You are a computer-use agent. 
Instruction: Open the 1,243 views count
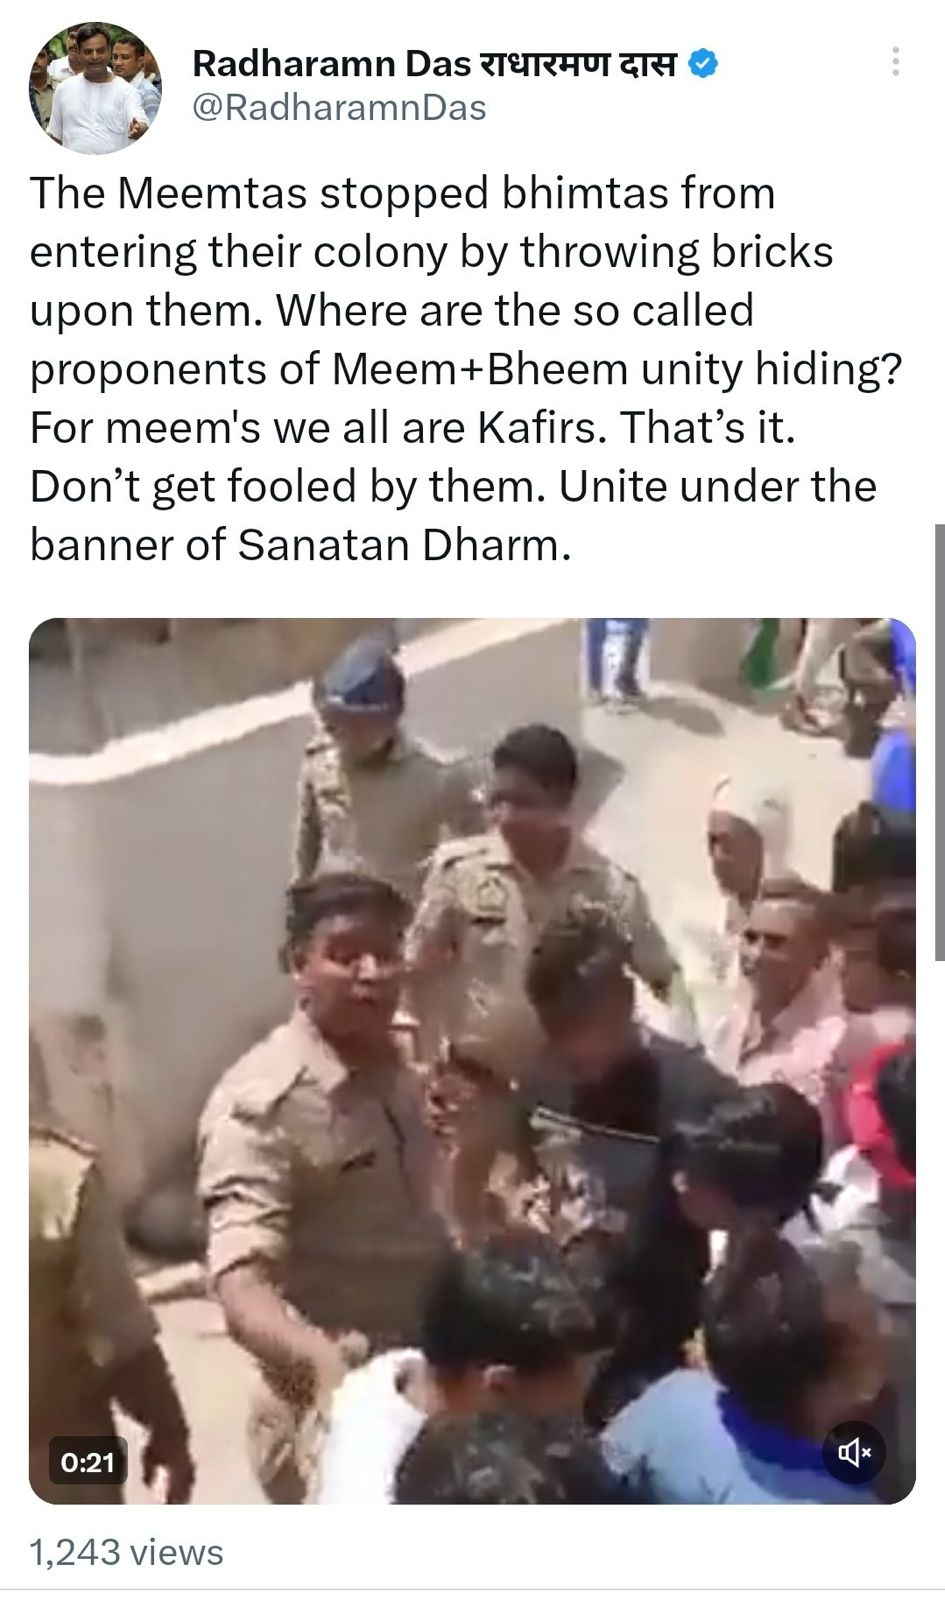pyautogui.click(x=127, y=1552)
